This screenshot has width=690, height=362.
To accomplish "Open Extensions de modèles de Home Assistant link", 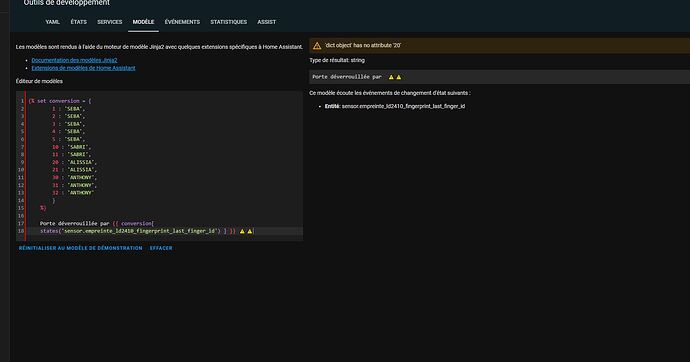I will [x=84, y=68].
